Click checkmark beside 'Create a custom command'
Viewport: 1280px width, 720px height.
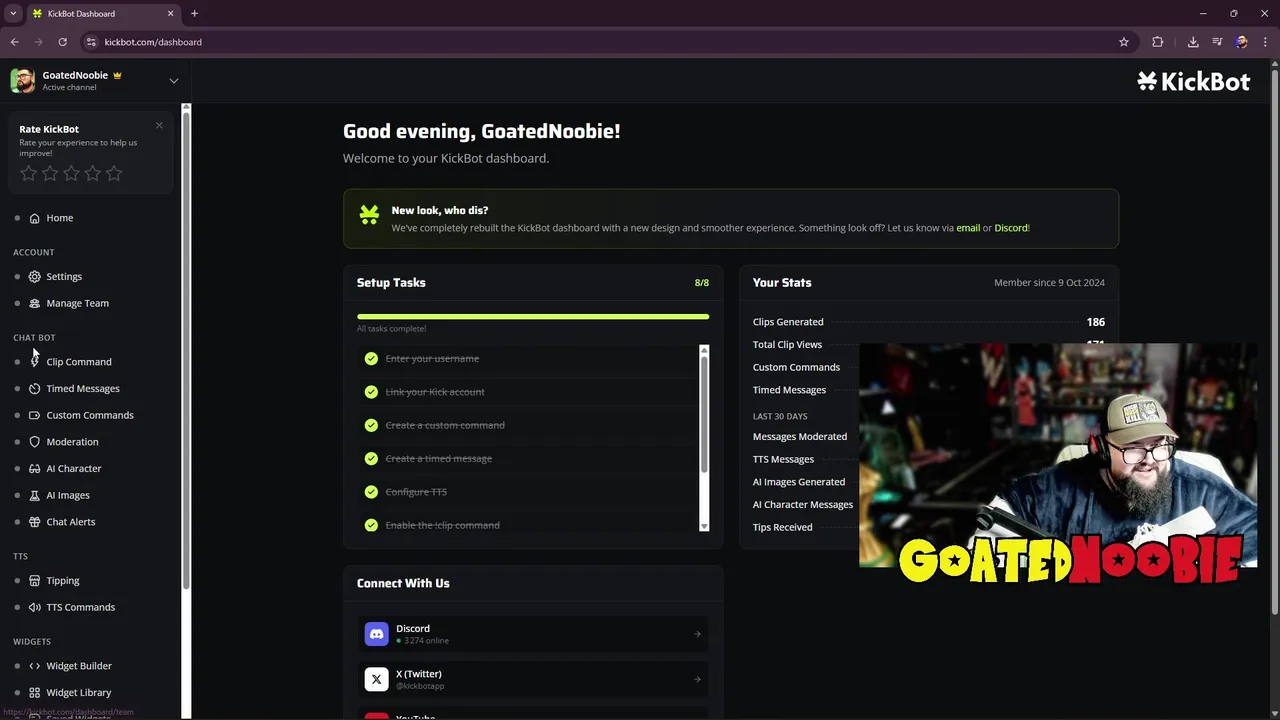(371, 425)
